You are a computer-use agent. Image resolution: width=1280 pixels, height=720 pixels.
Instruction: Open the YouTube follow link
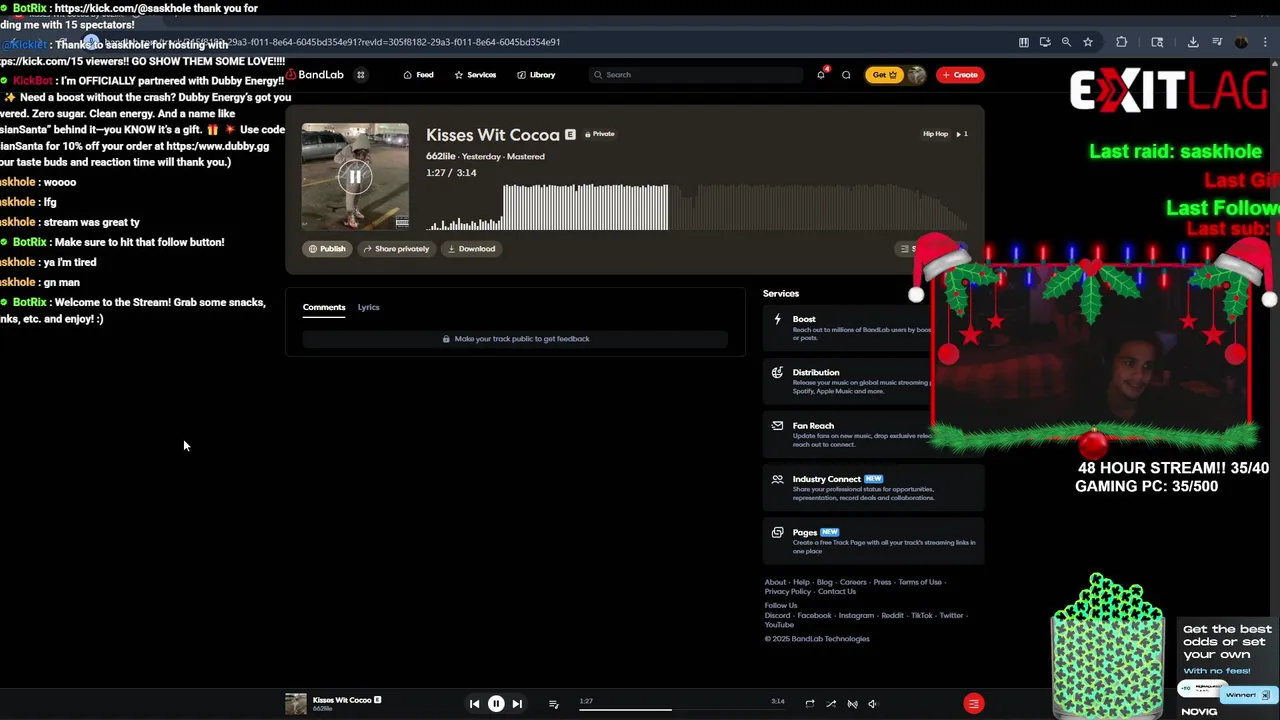pyautogui.click(x=779, y=625)
